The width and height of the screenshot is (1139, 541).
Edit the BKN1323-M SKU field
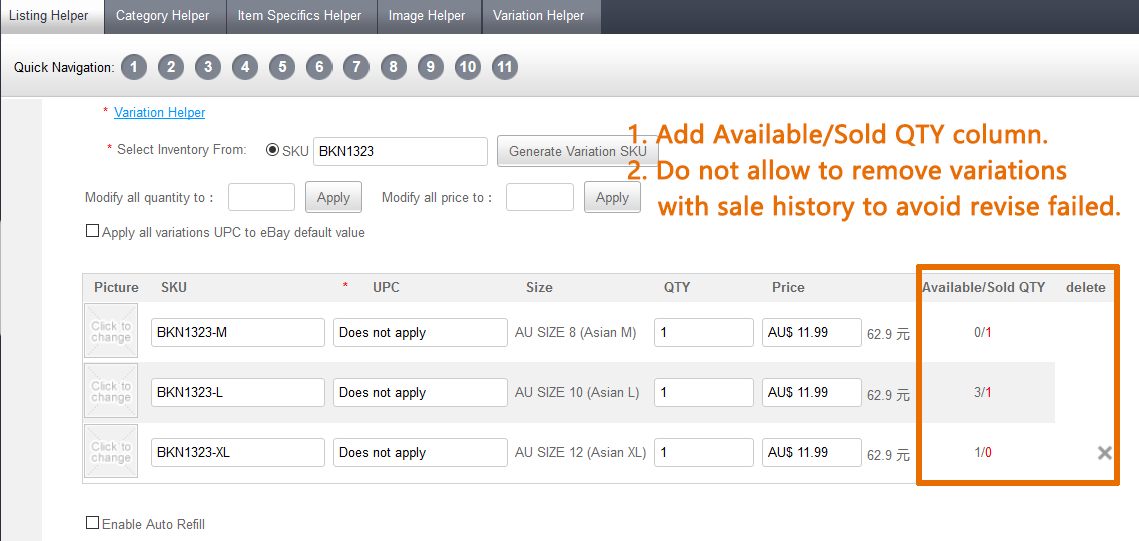pos(238,333)
